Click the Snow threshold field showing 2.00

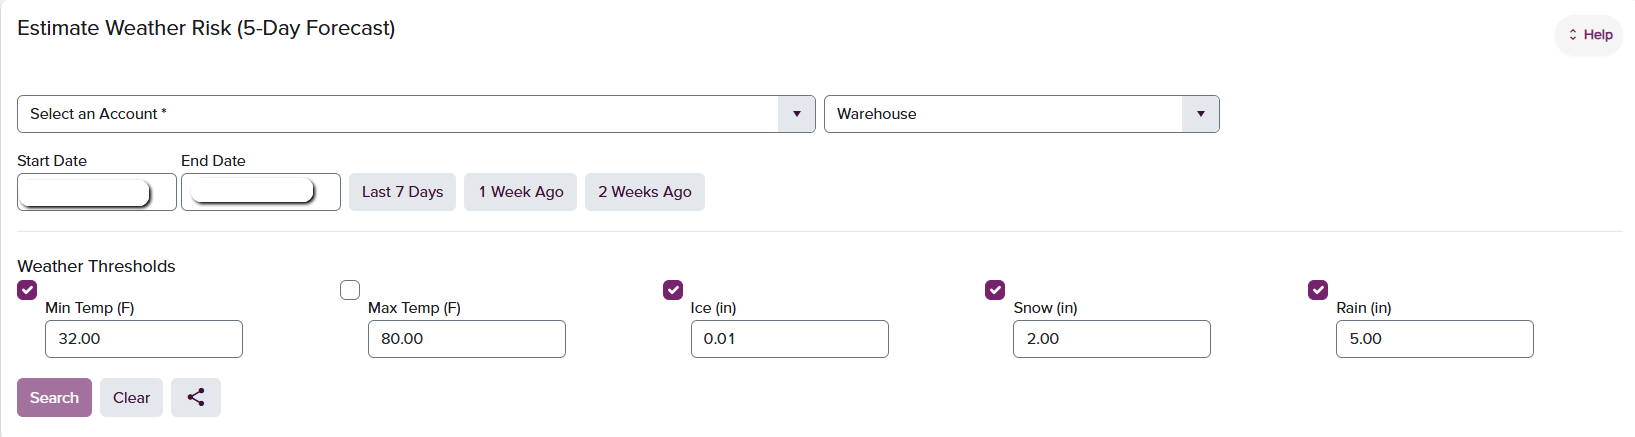click(x=1112, y=339)
